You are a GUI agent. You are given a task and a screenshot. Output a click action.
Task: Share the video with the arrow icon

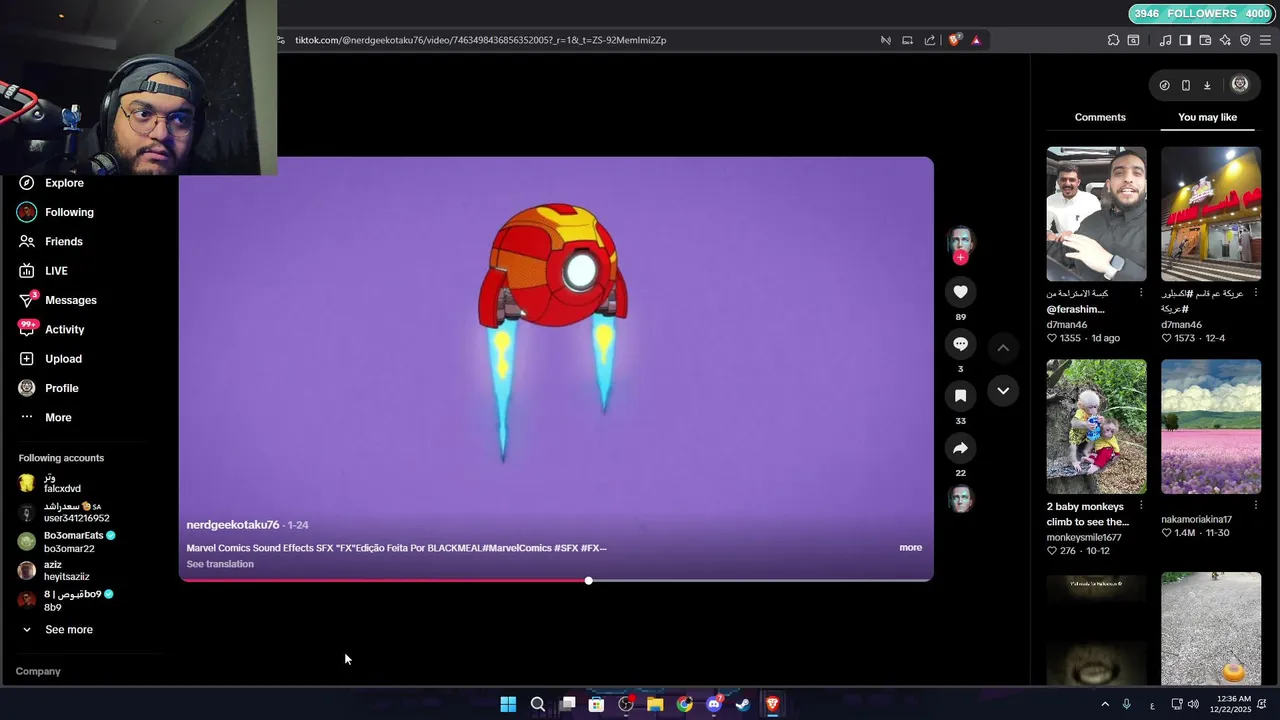960,447
